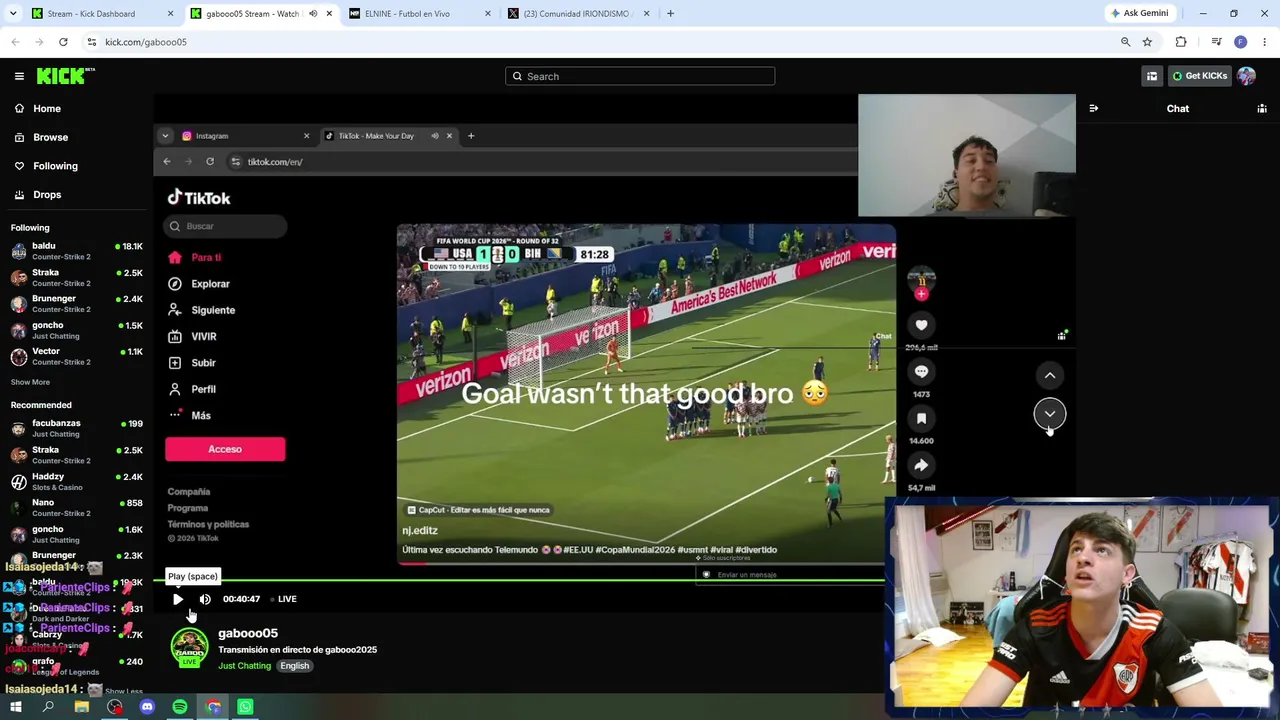Focus the Kick Search field
The width and height of the screenshot is (1280, 720).
tap(640, 76)
